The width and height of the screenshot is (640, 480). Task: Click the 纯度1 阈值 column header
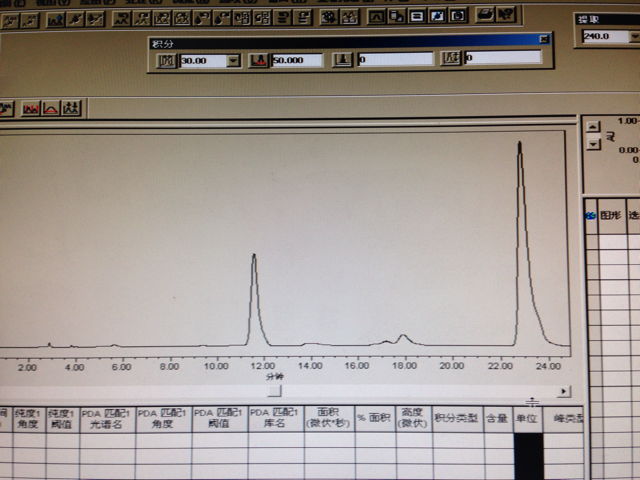pos(62,419)
